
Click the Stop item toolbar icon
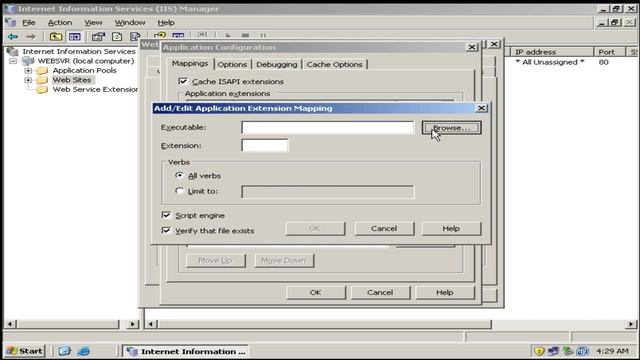[x=245, y=36]
